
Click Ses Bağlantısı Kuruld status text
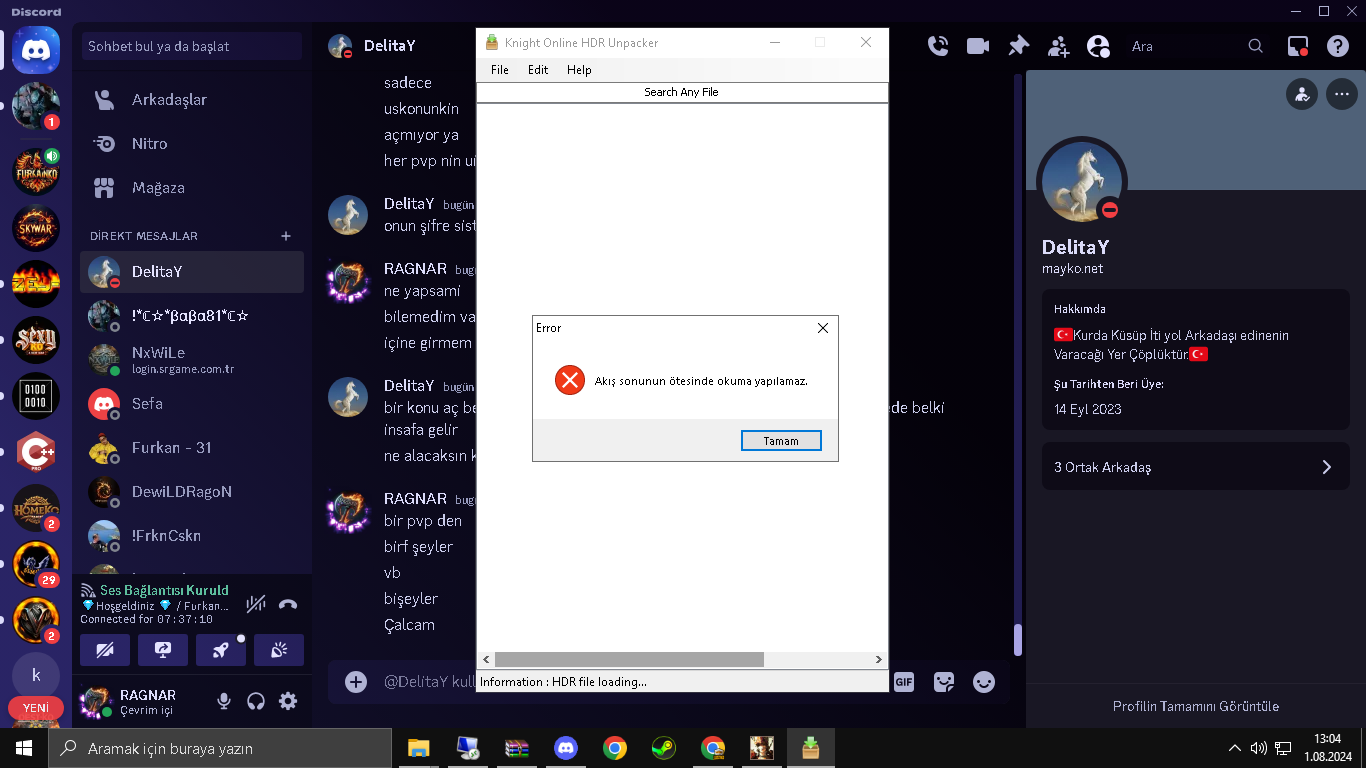pyautogui.click(x=164, y=590)
